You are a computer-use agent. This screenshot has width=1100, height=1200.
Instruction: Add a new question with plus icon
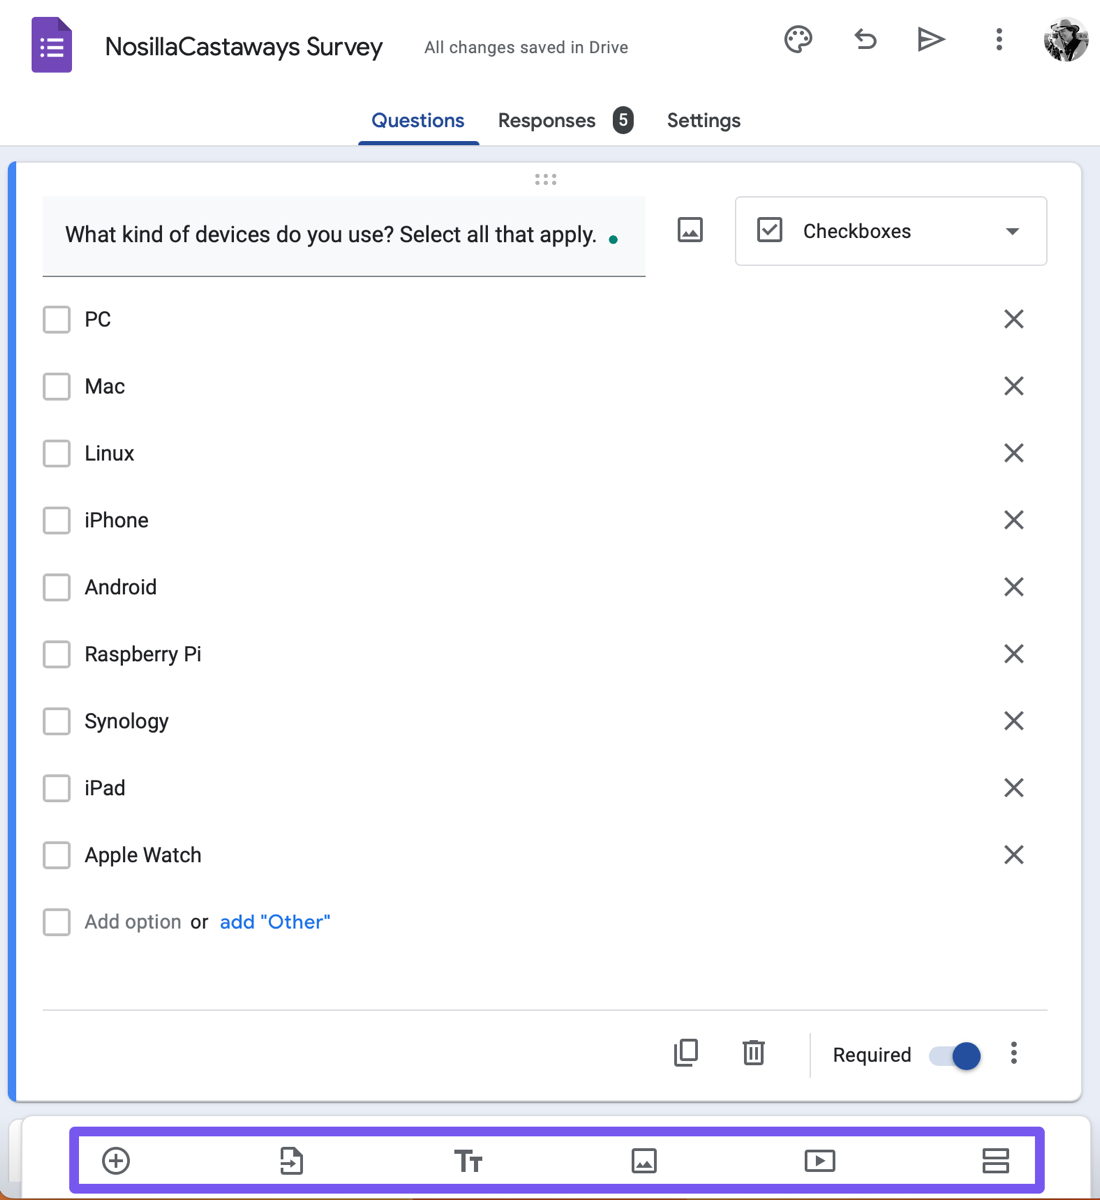pos(116,1160)
